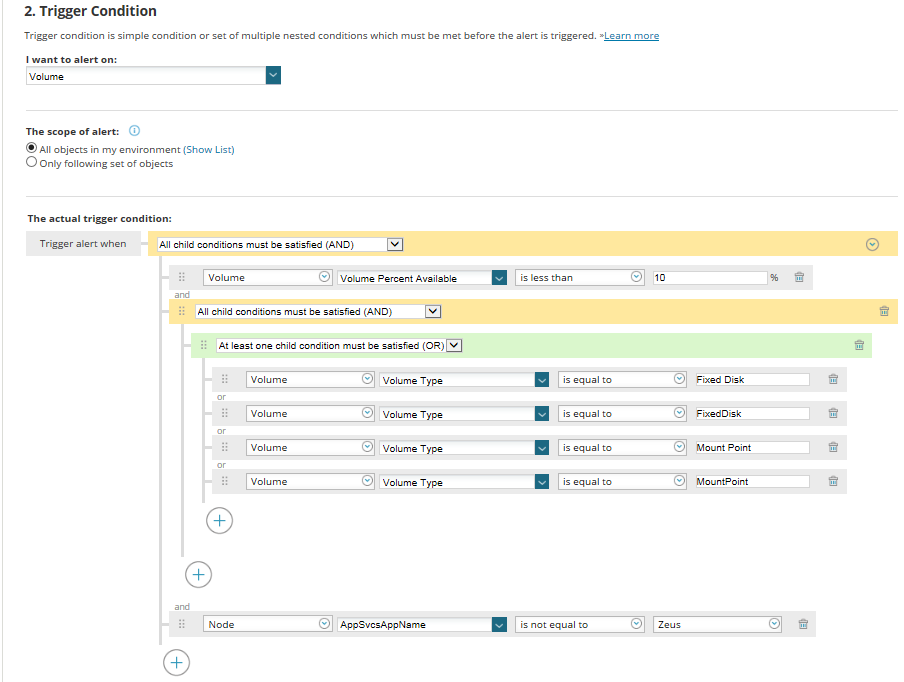The height and width of the screenshot is (682, 904).
Task: Delete the green OR condition group
Action: [859, 346]
